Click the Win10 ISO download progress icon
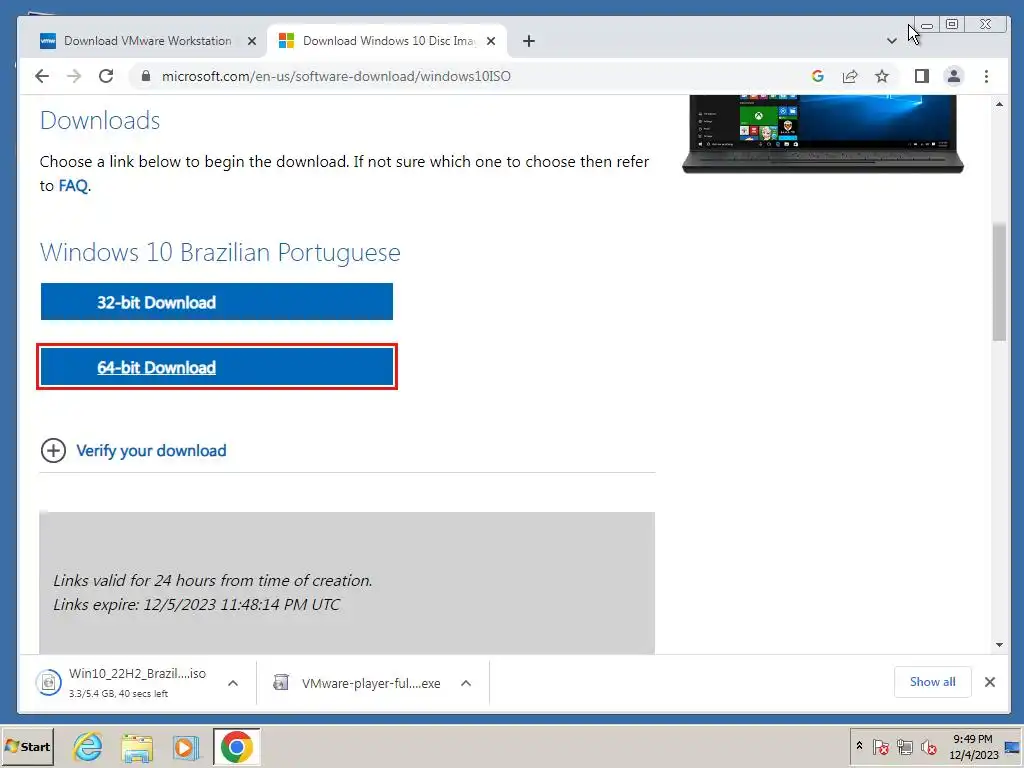The width and height of the screenshot is (1024, 768). [x=48, y=683]
